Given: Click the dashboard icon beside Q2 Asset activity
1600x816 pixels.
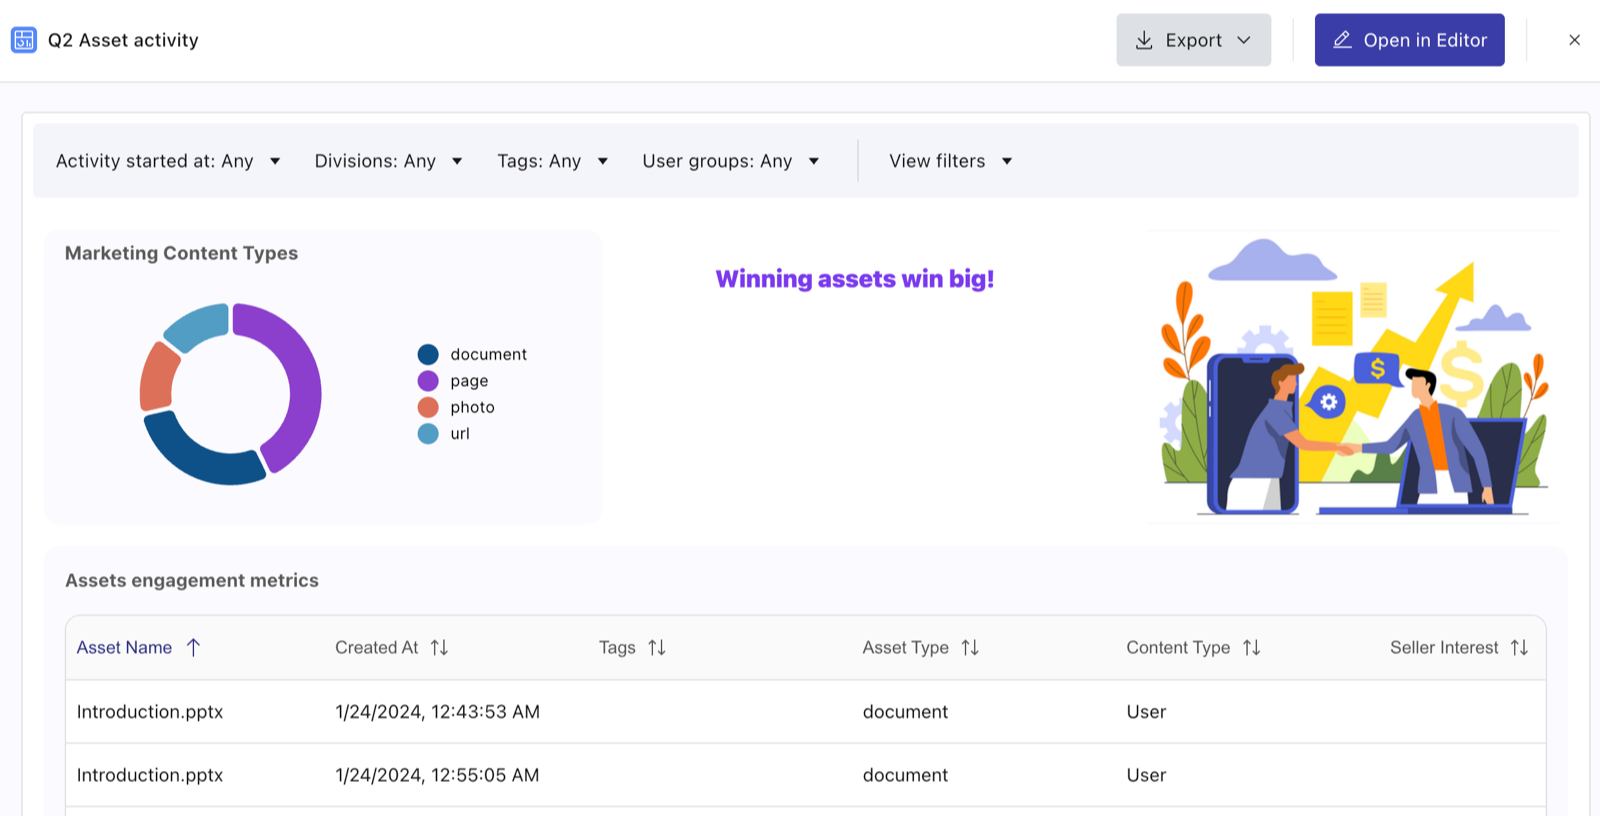Looking at the screenshot, I should click(24, 40).
